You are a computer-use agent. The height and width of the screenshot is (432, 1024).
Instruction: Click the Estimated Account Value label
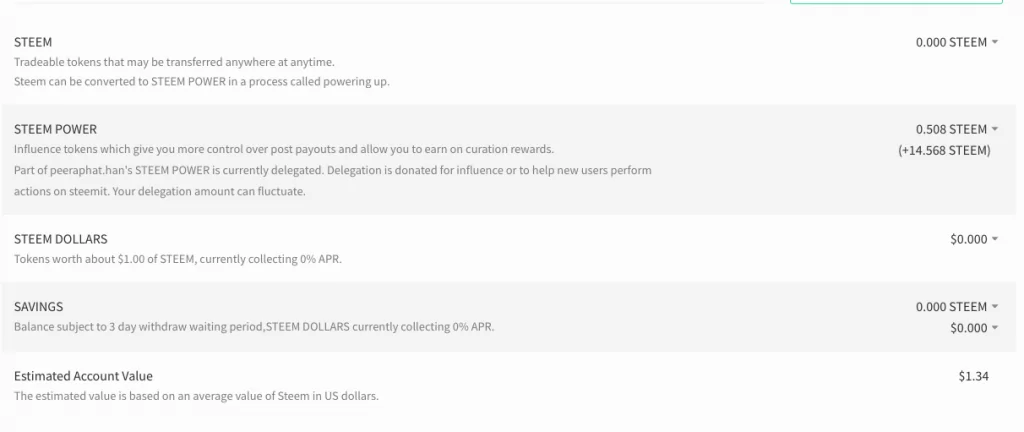point(83,376)
